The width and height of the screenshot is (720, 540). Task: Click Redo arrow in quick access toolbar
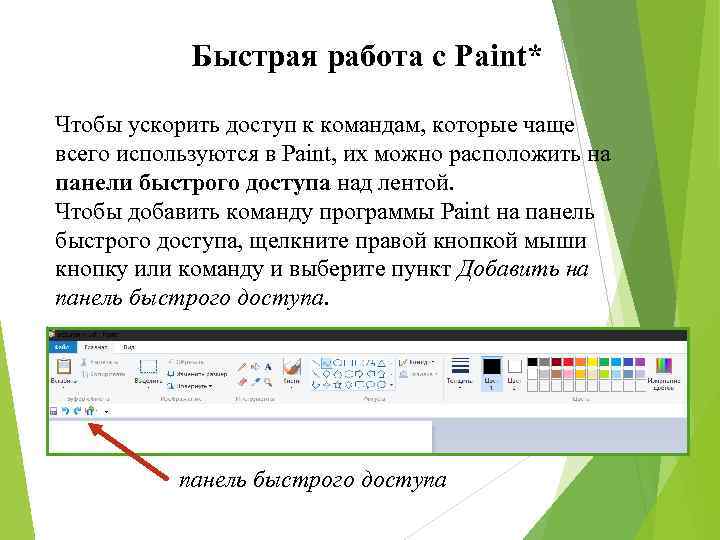(x=77, y=411)
